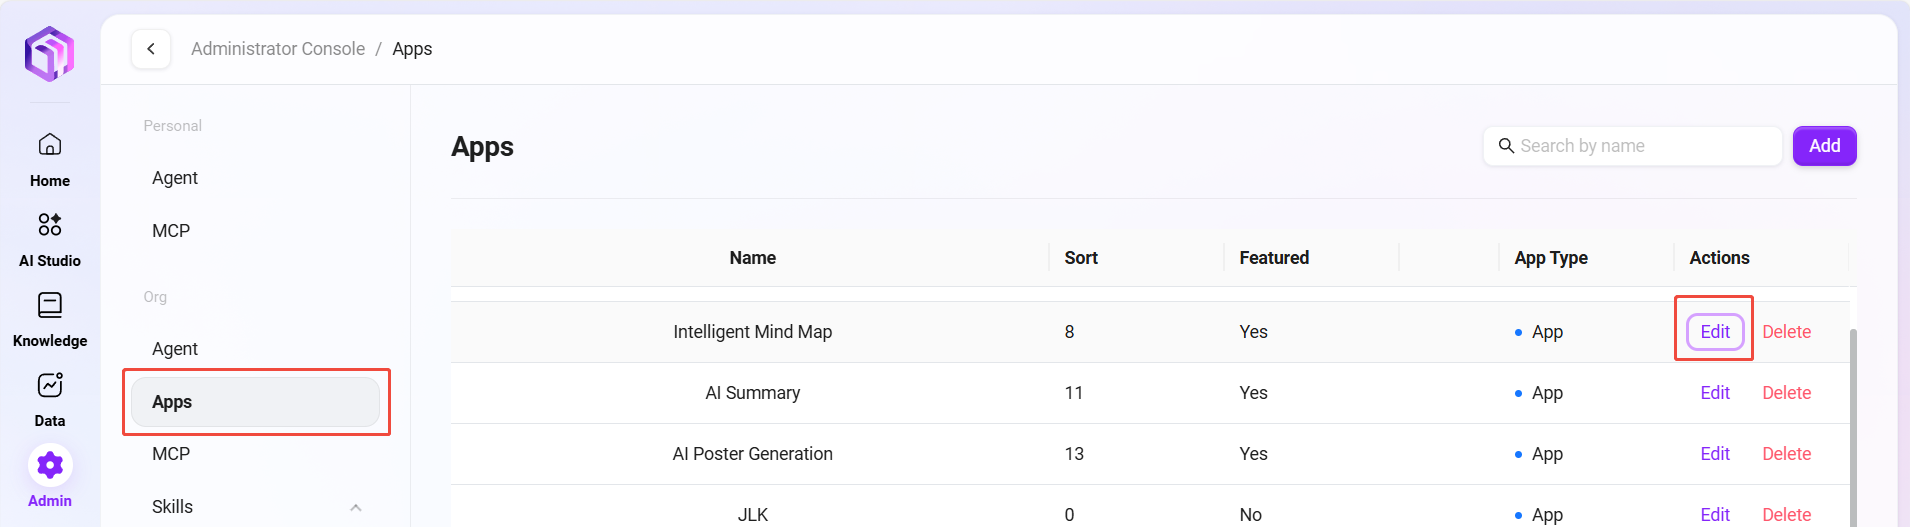
Task: Open Agent under Org section
Action: (175, 349)
